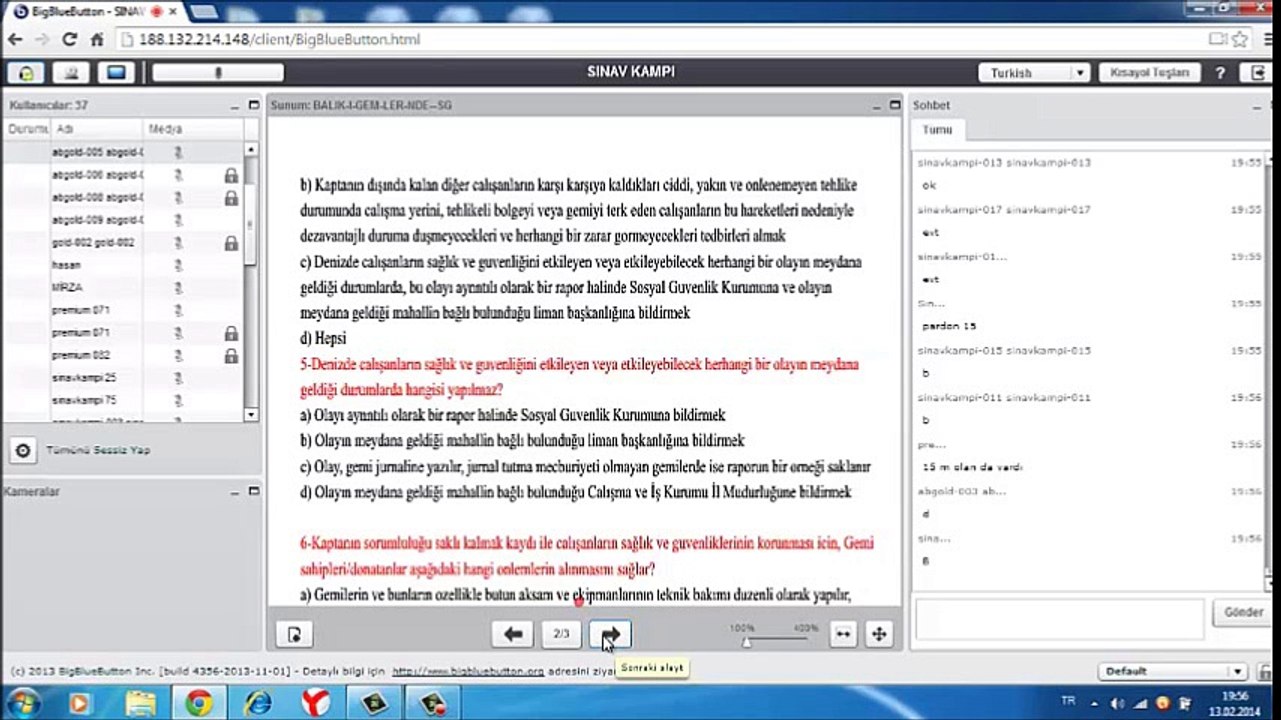Viewport: 1281px width, 720px height.
Task: Click the headset audio join icon
Action: pyautogui.click(x=25, y=73)
